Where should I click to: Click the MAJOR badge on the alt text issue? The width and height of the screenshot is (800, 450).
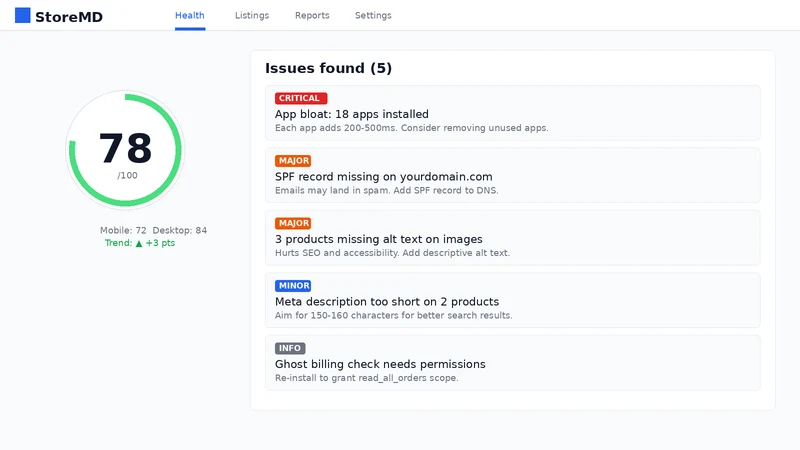[293, 223]
